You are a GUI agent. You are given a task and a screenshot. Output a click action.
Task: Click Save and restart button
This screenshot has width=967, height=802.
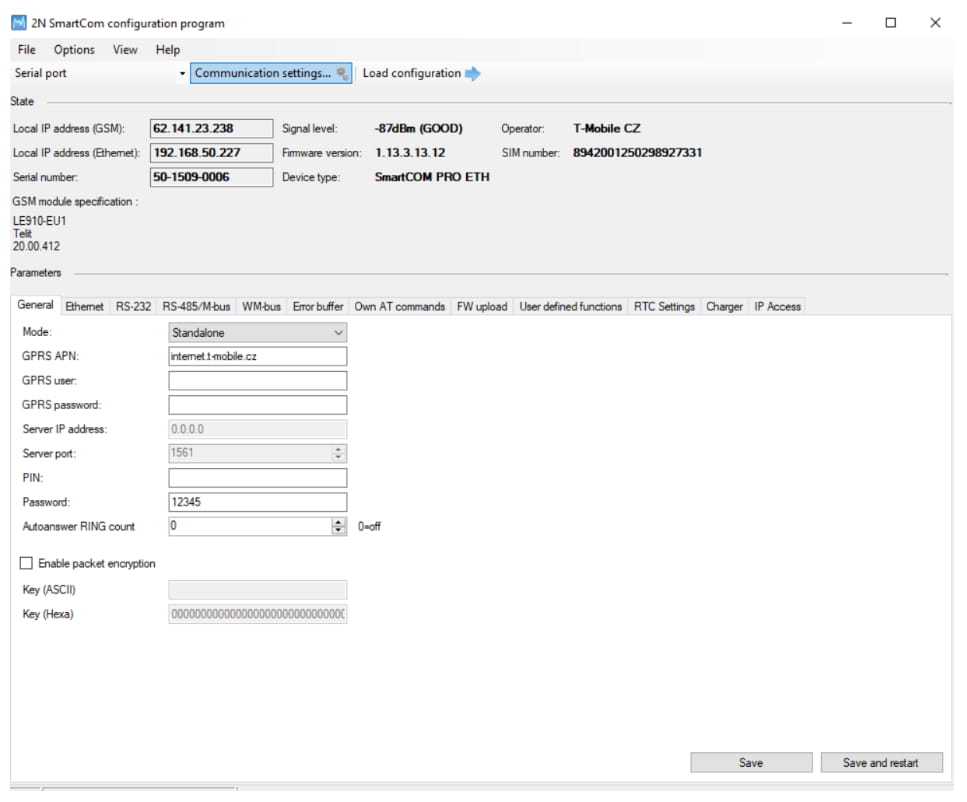[881, 764]
